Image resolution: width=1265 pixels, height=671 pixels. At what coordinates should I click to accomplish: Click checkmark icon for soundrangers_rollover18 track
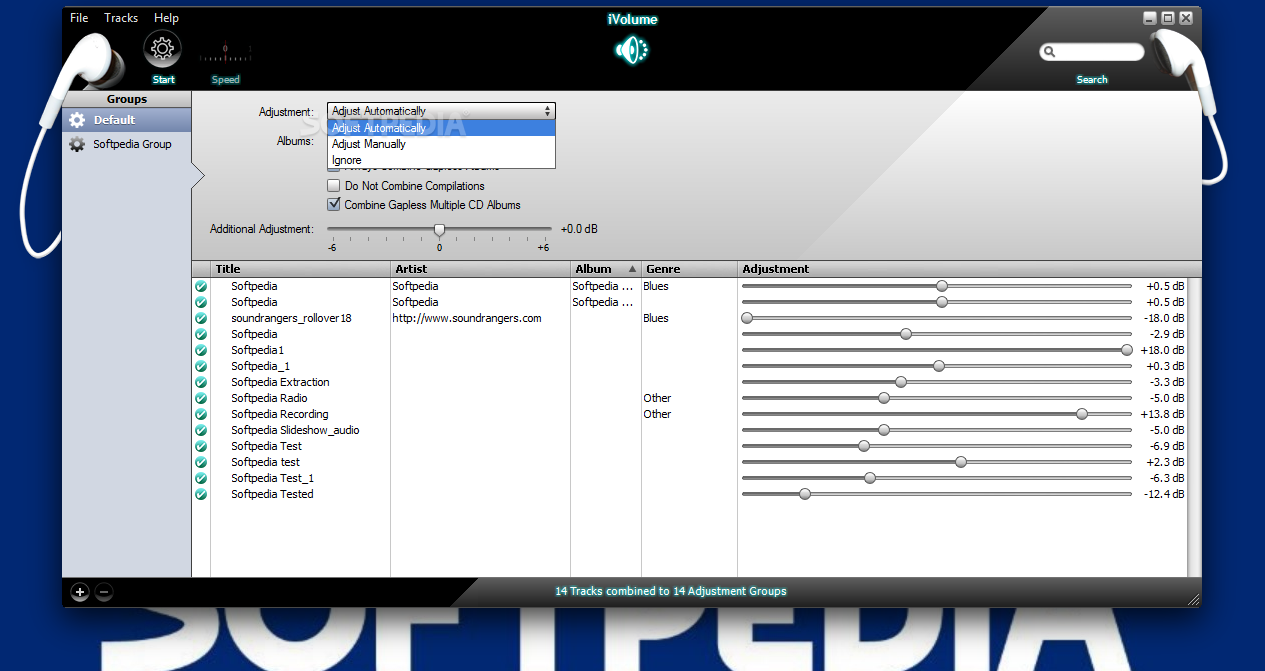pyautogui.click(x=201, y=318)
